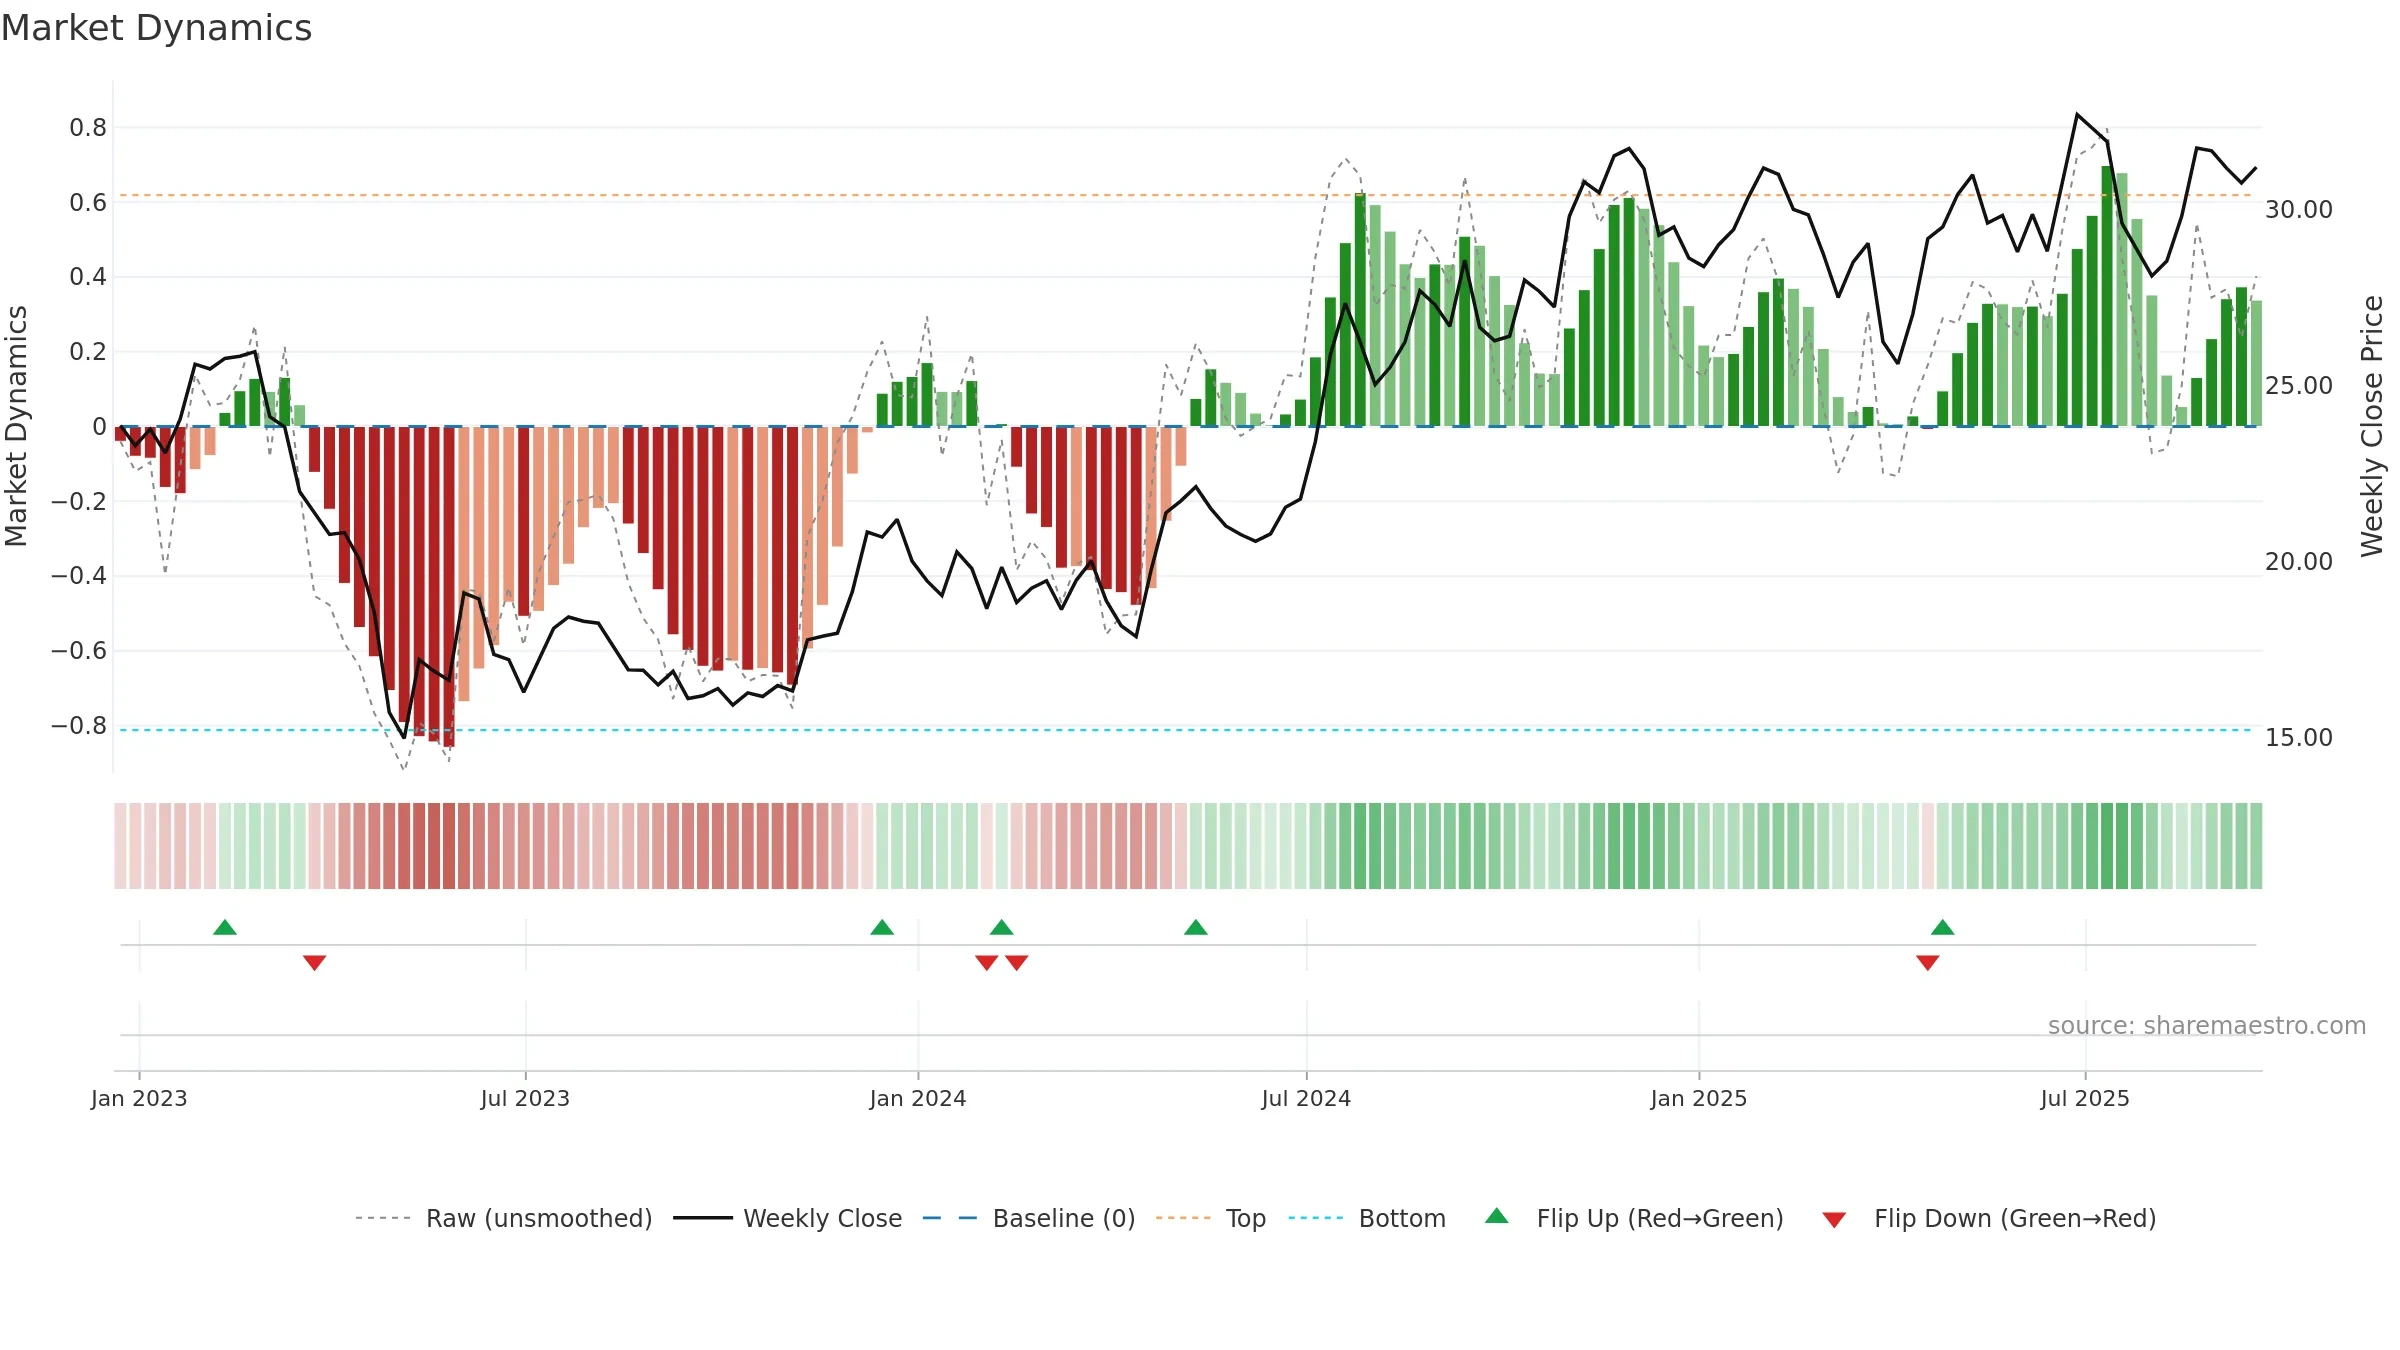Toggle the Weekly Close legend entry
2400x1350 pixels.
(787, 1218)
